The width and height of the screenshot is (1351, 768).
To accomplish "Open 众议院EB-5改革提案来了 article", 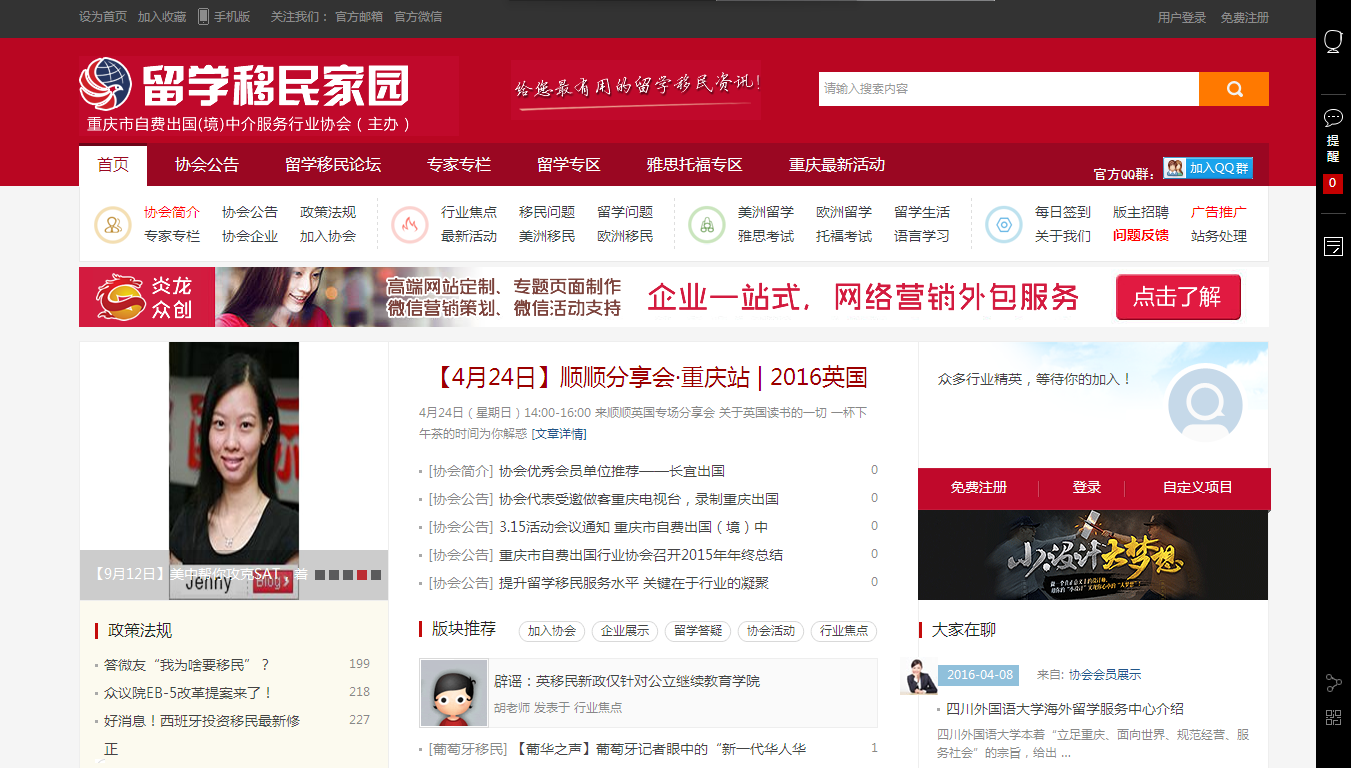I will 189,693.
